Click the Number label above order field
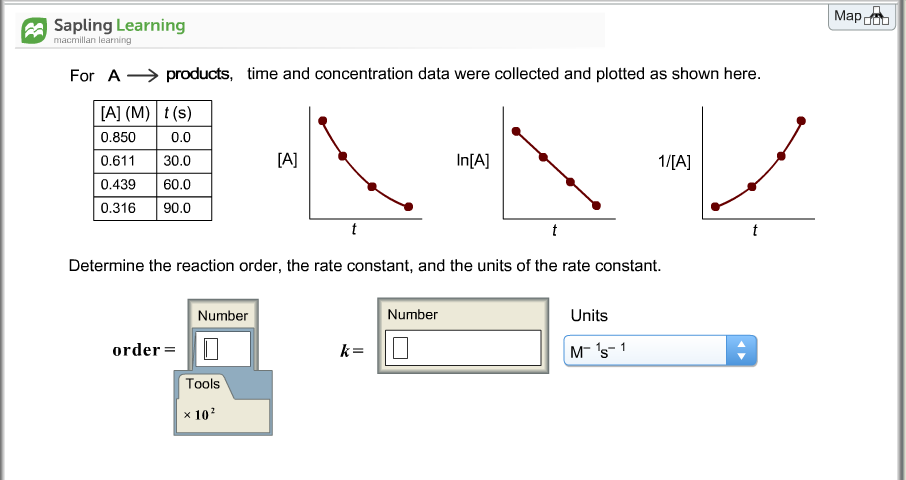The height and width of the screenshot is (480, 906). [x=222, y=315]
